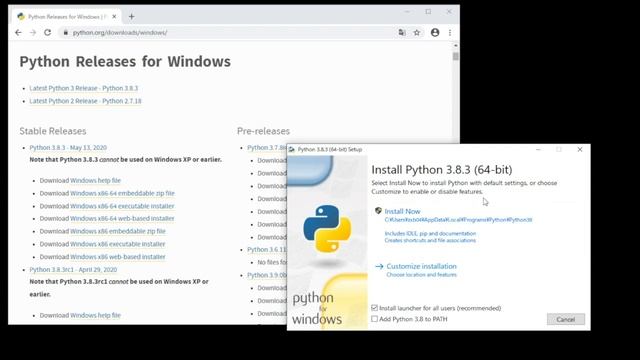
Task: Open Python 3.8.3 - May 13, 2020 link
Action: [x=68, y=147]
